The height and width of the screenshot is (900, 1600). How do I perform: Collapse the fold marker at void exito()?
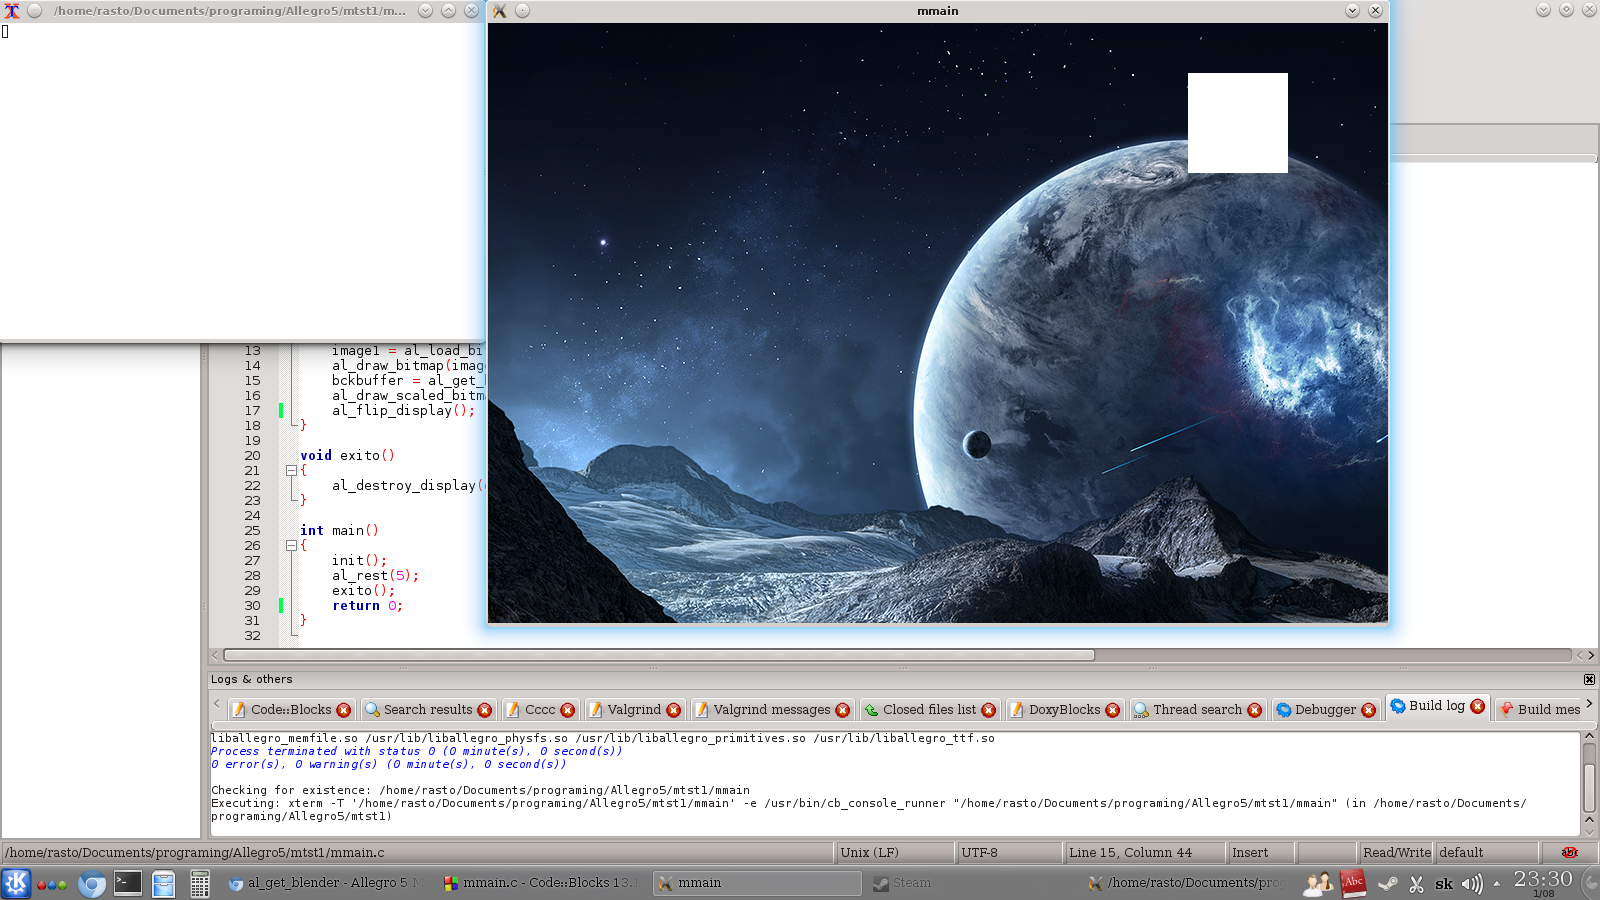(291, 470)
